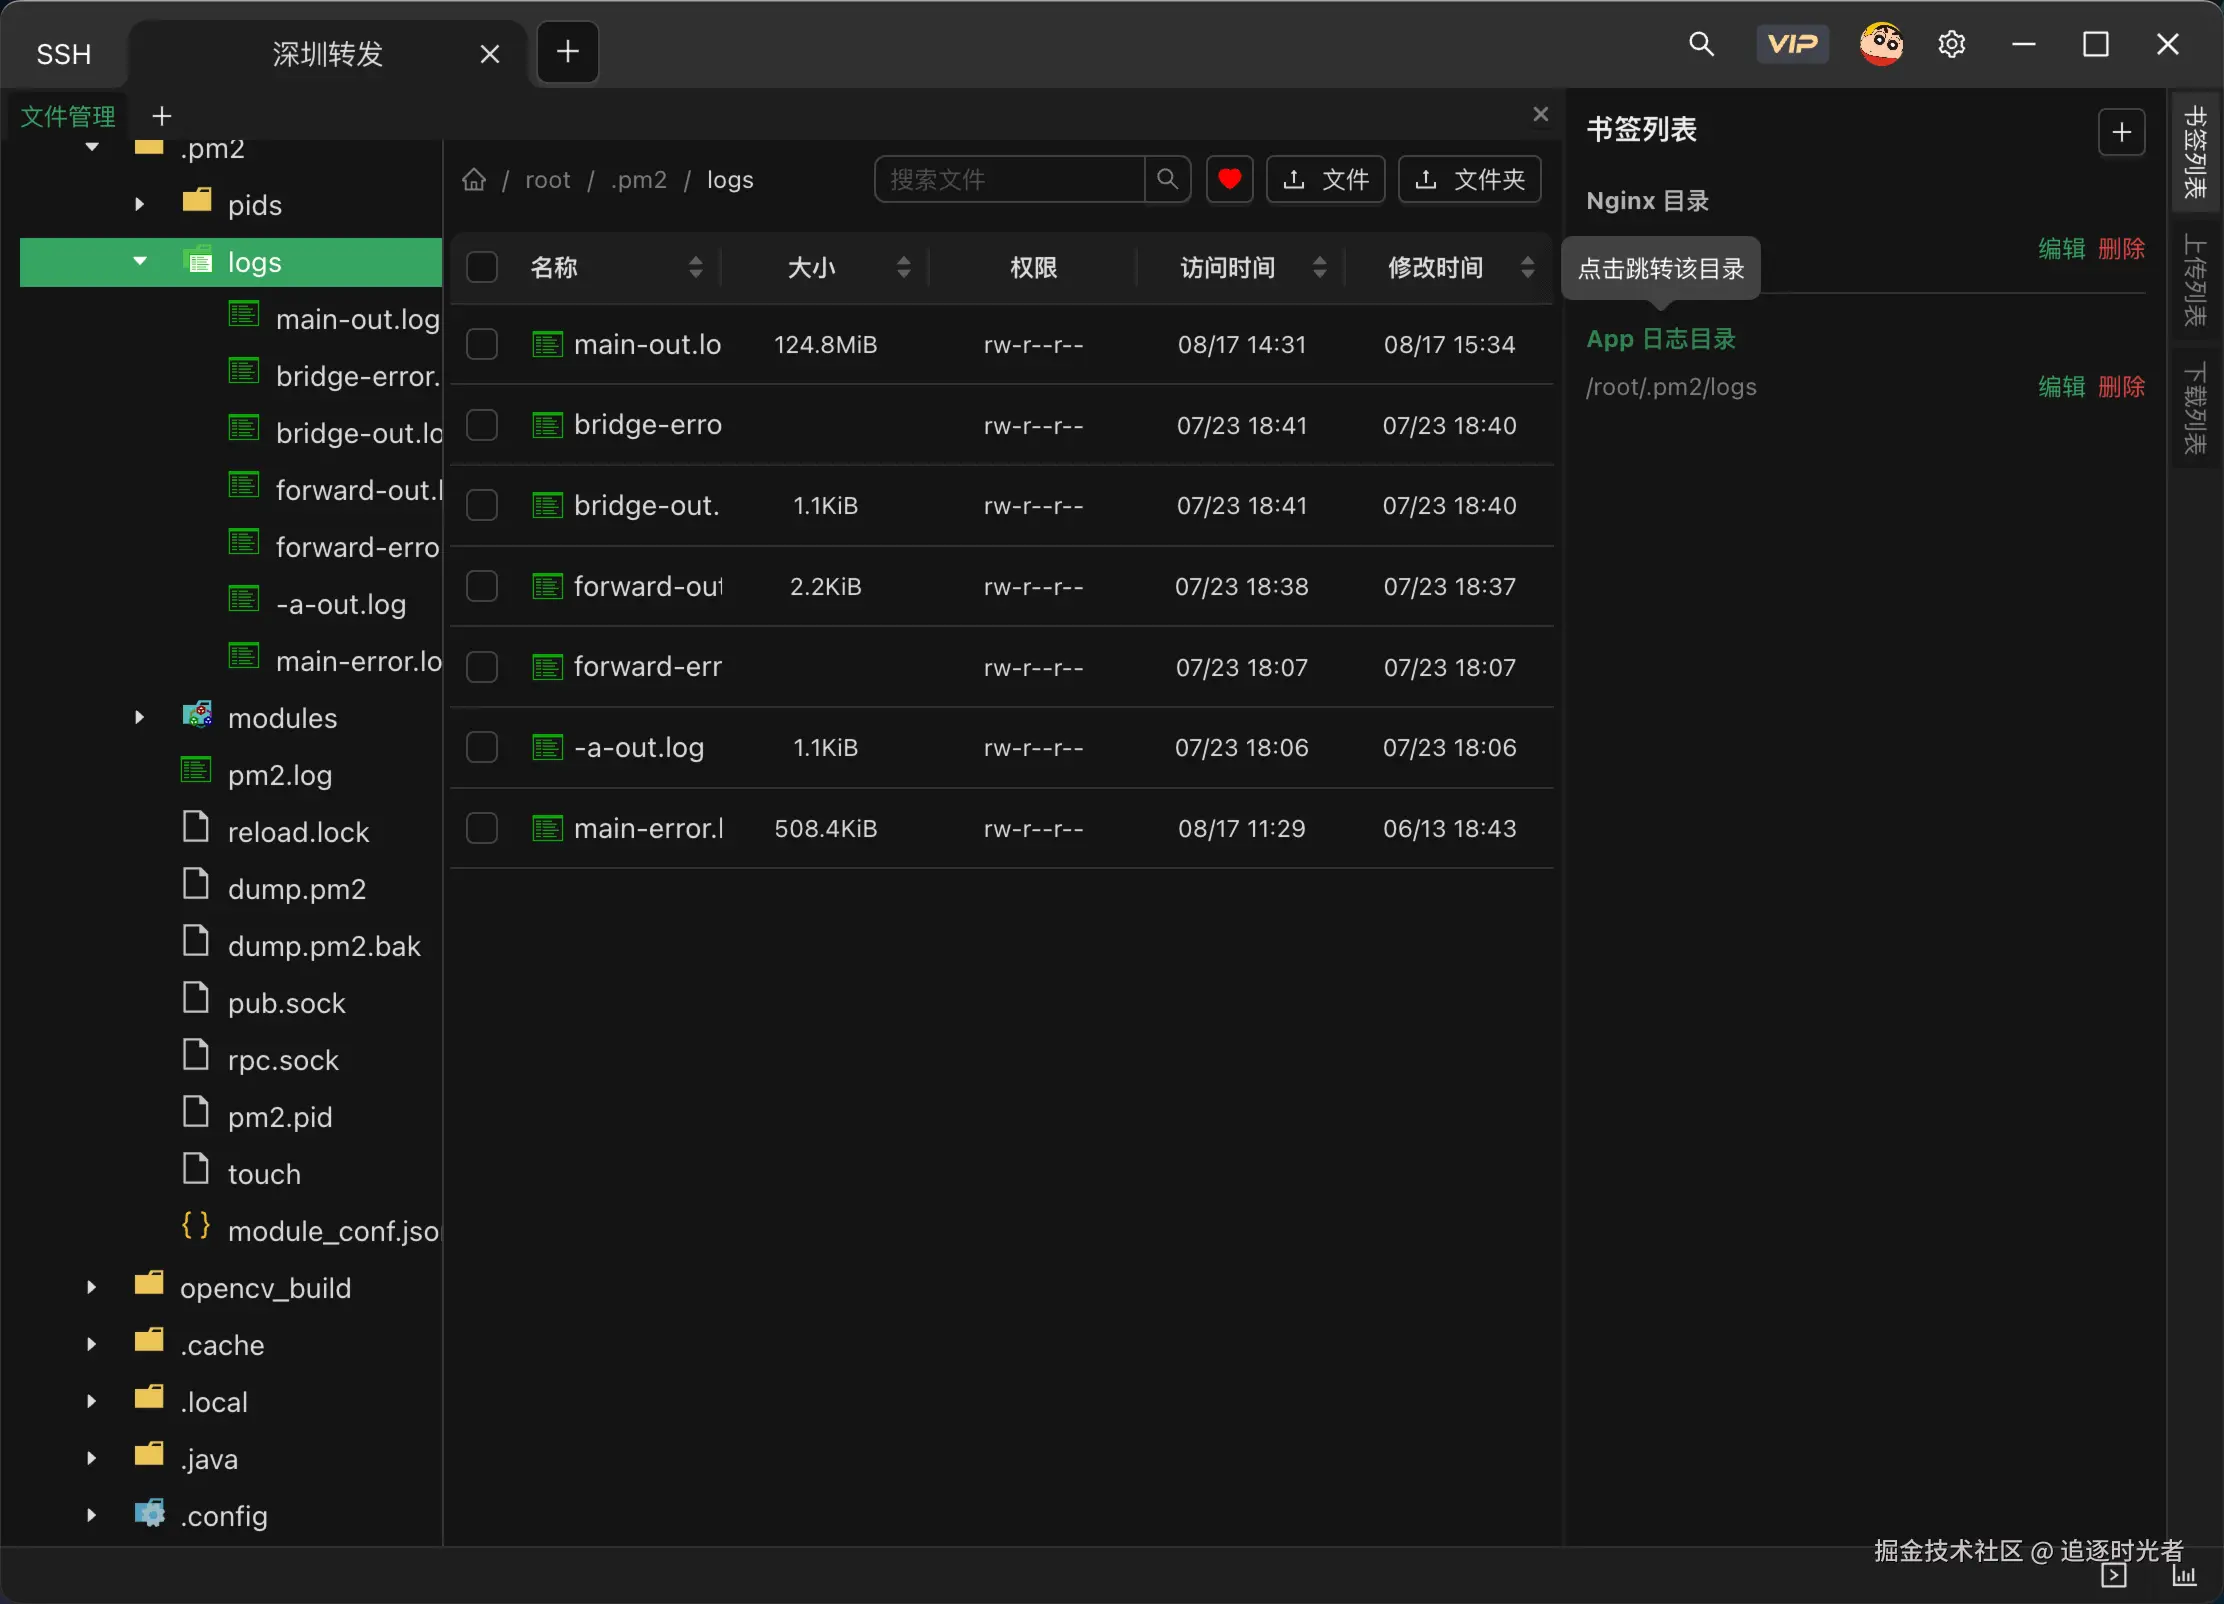Click the home icon in breadcrumb

tap(474, 180)
